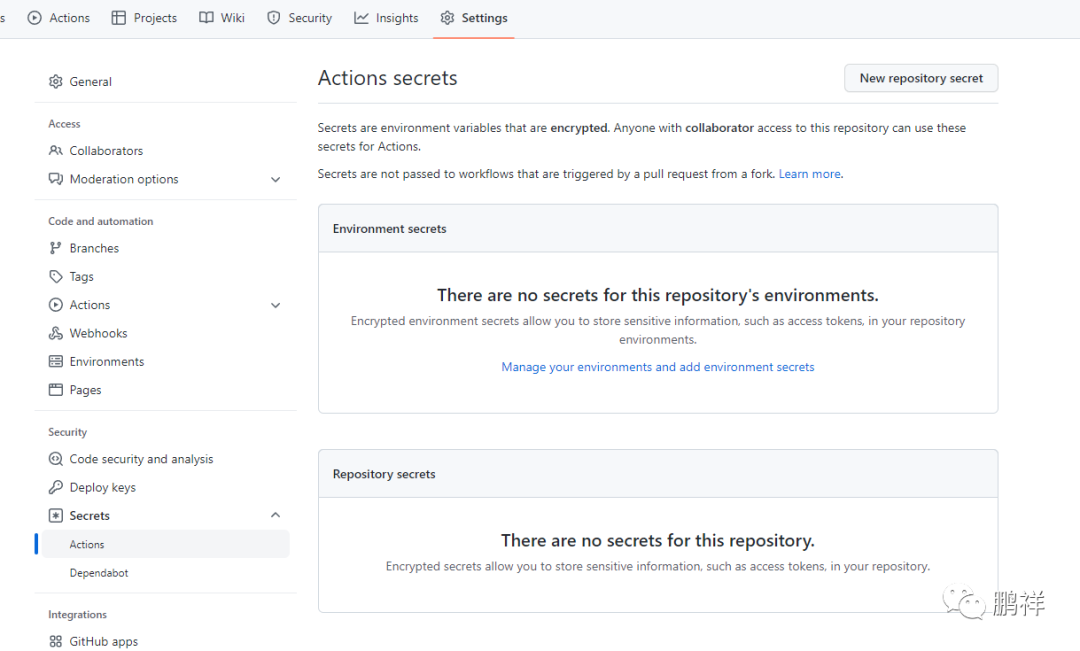The image size is (1080, 651).
Task: Click the Webhooks icon
Action: pos(56,333)
